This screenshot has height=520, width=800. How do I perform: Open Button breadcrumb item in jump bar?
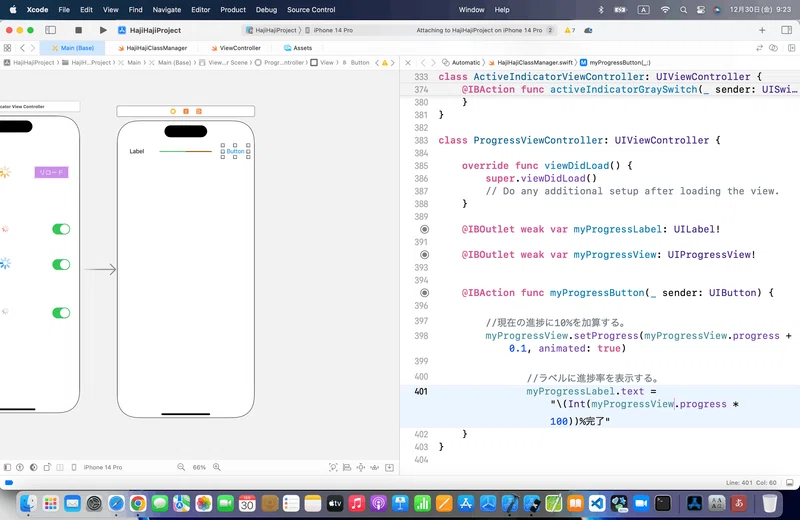coord(356,63)
